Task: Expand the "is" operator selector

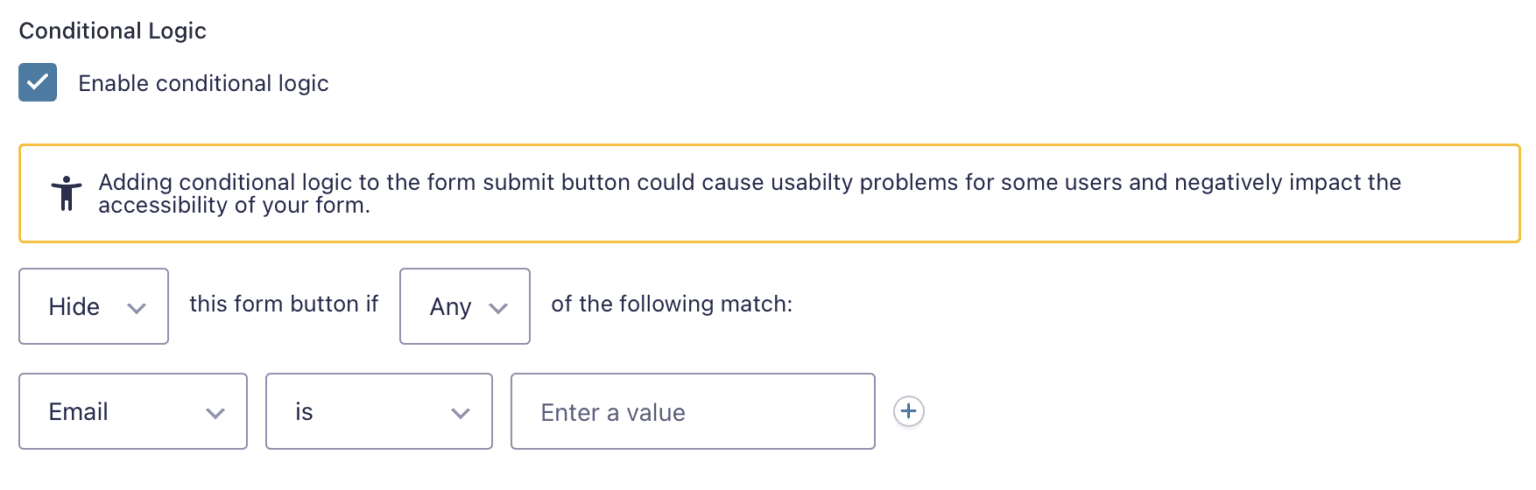Action: [x=379, y=411]
